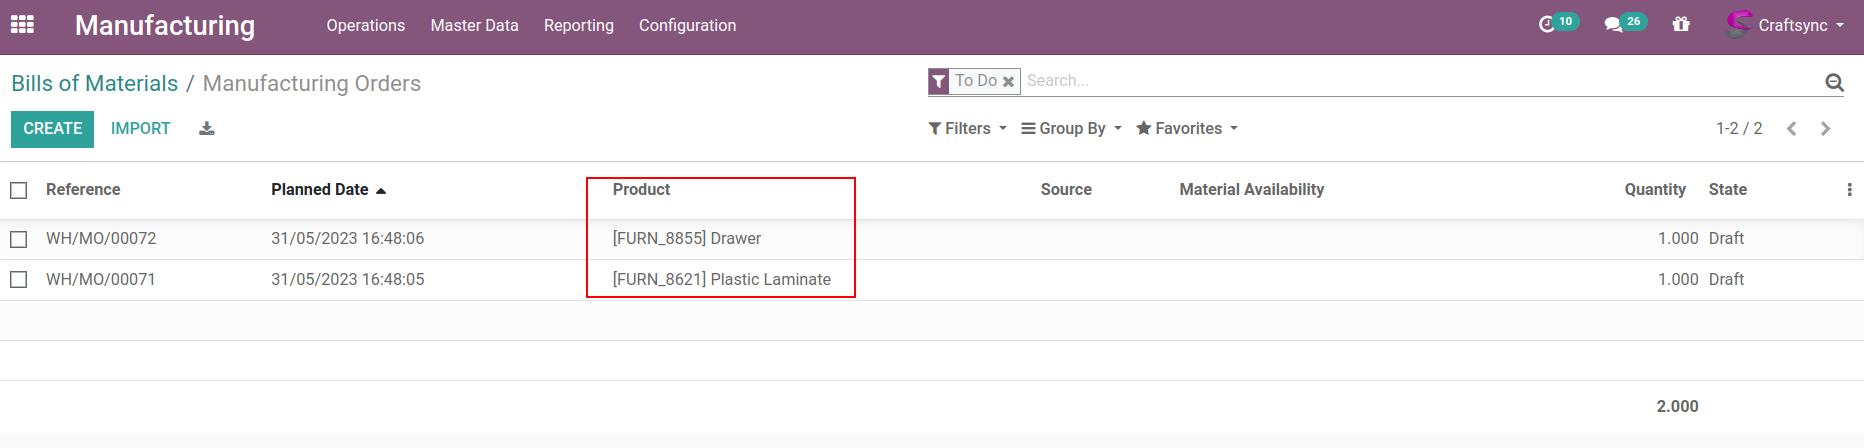Click the gift icon in navbar
1864x448 pixels.
(x=1681, y=25)
